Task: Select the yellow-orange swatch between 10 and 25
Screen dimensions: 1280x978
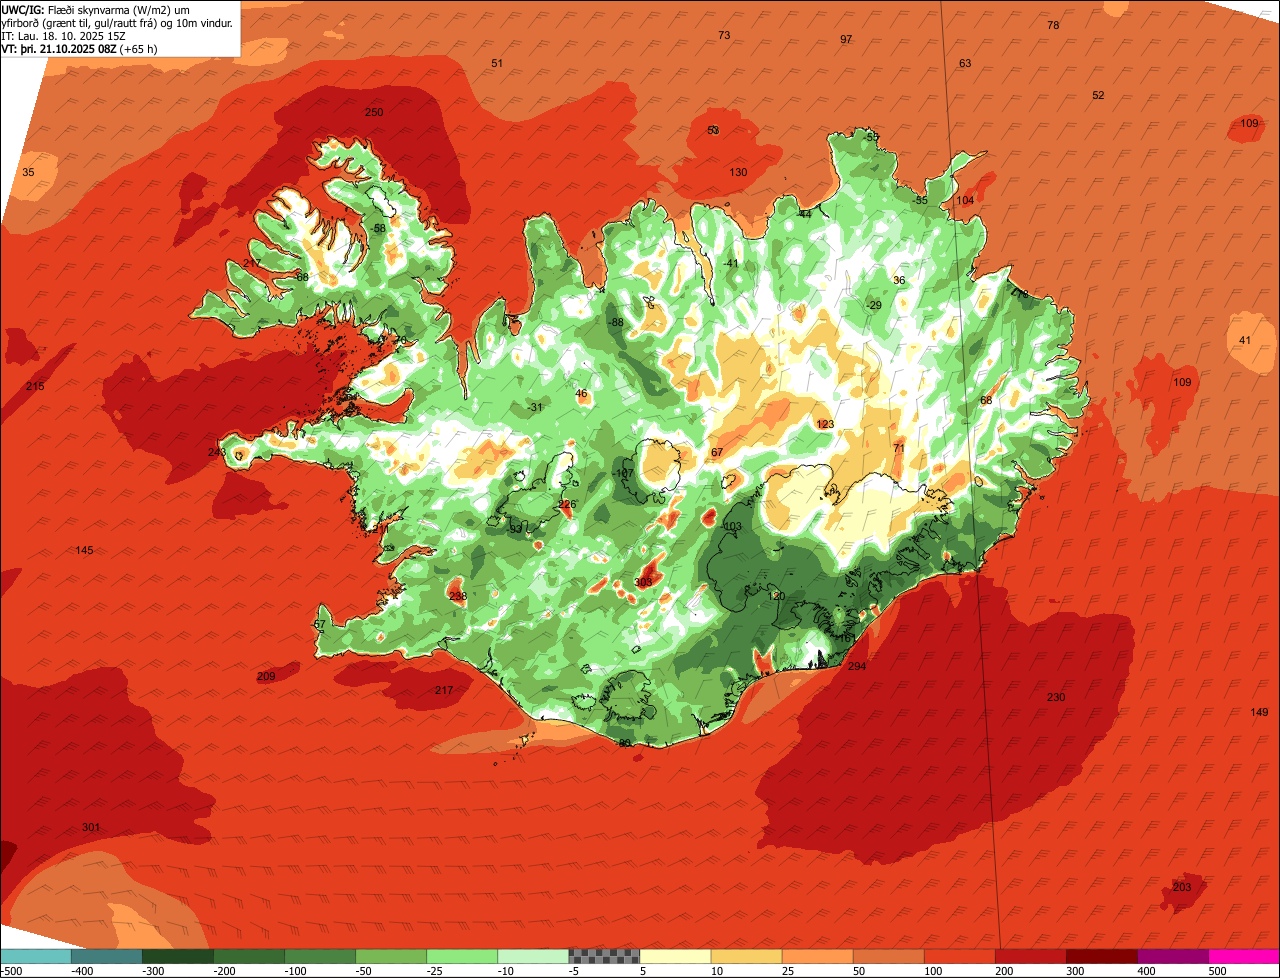Action: (746, 956)
